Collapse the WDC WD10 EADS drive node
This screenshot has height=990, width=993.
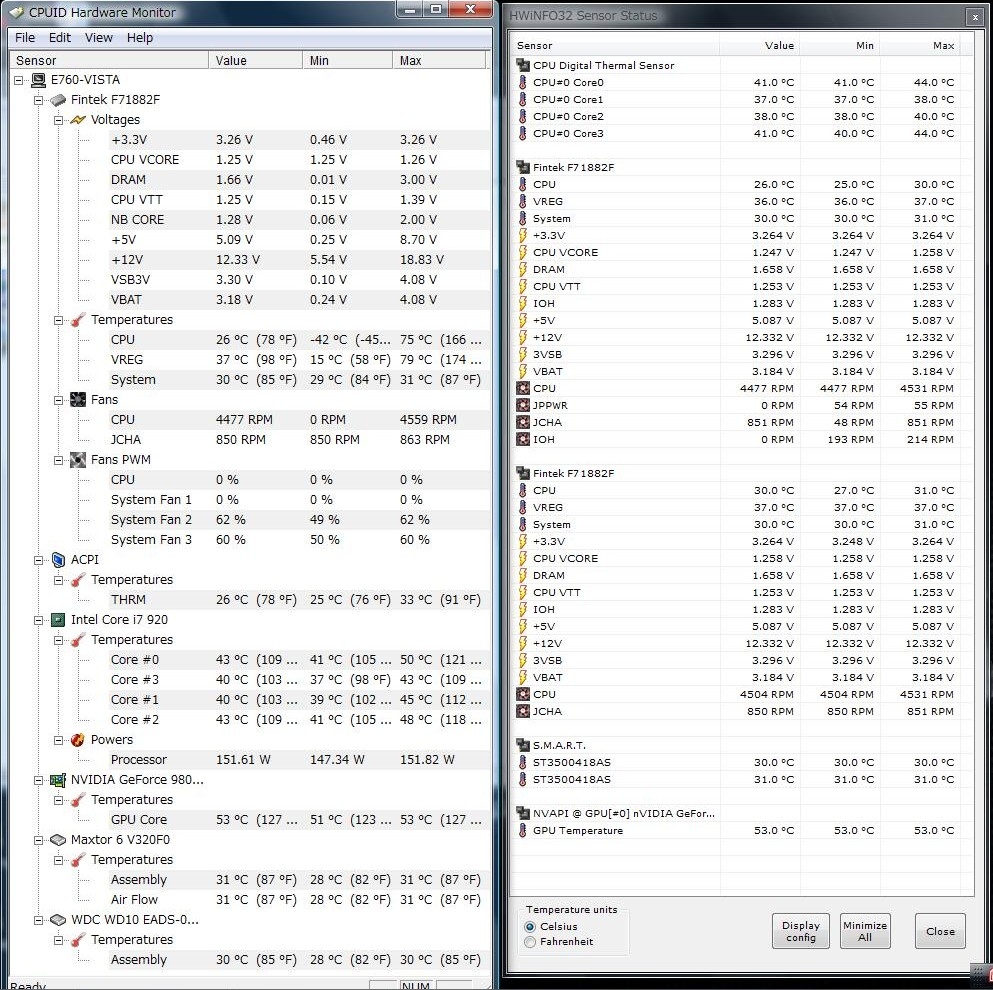tap(39, 920)
